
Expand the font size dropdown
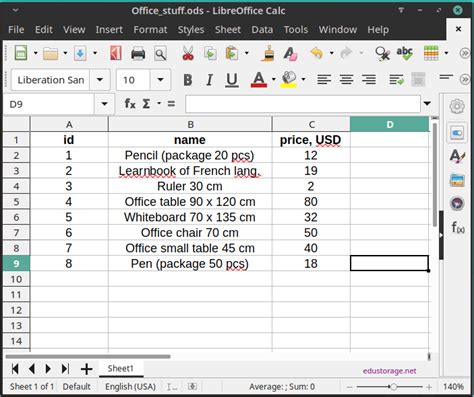(x=160, y=80)
